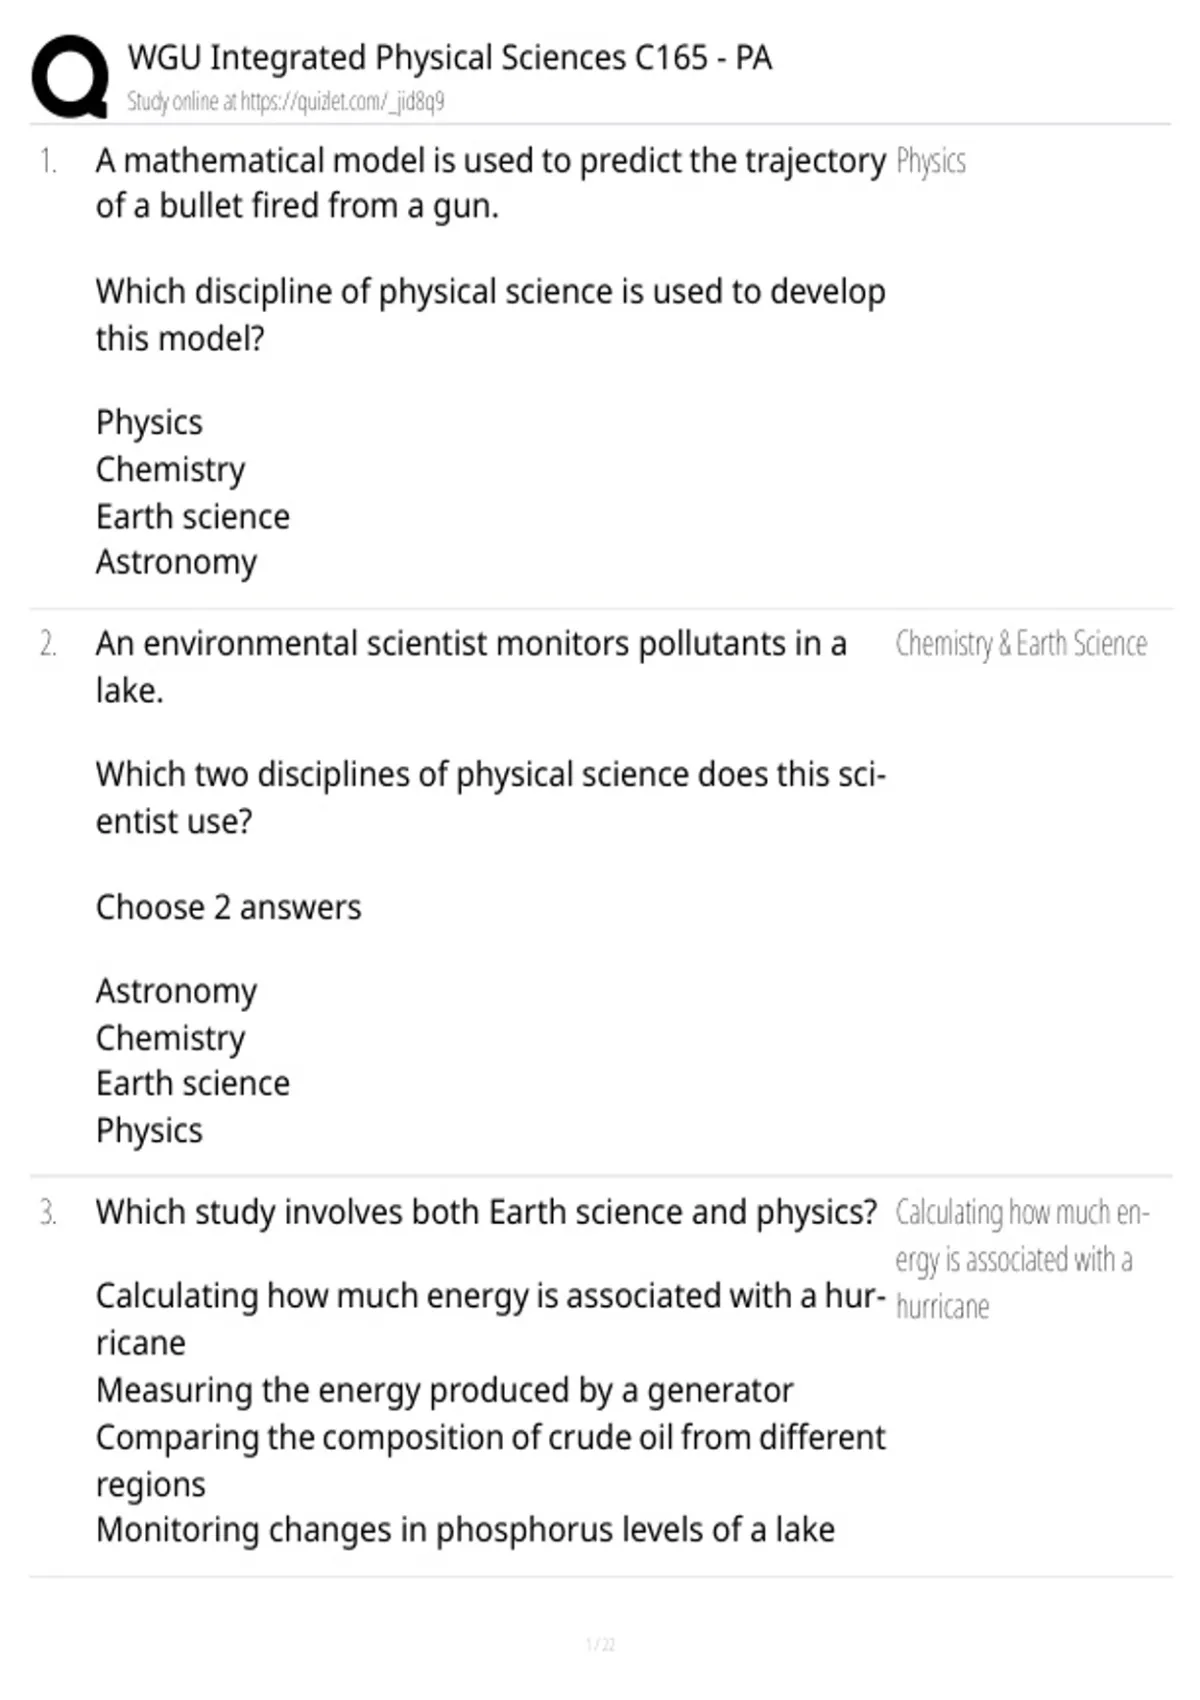Select Chemistry option in question 2
Image resolution: width=1200 pixels, height=1700 pixels.
[170, 1039]
